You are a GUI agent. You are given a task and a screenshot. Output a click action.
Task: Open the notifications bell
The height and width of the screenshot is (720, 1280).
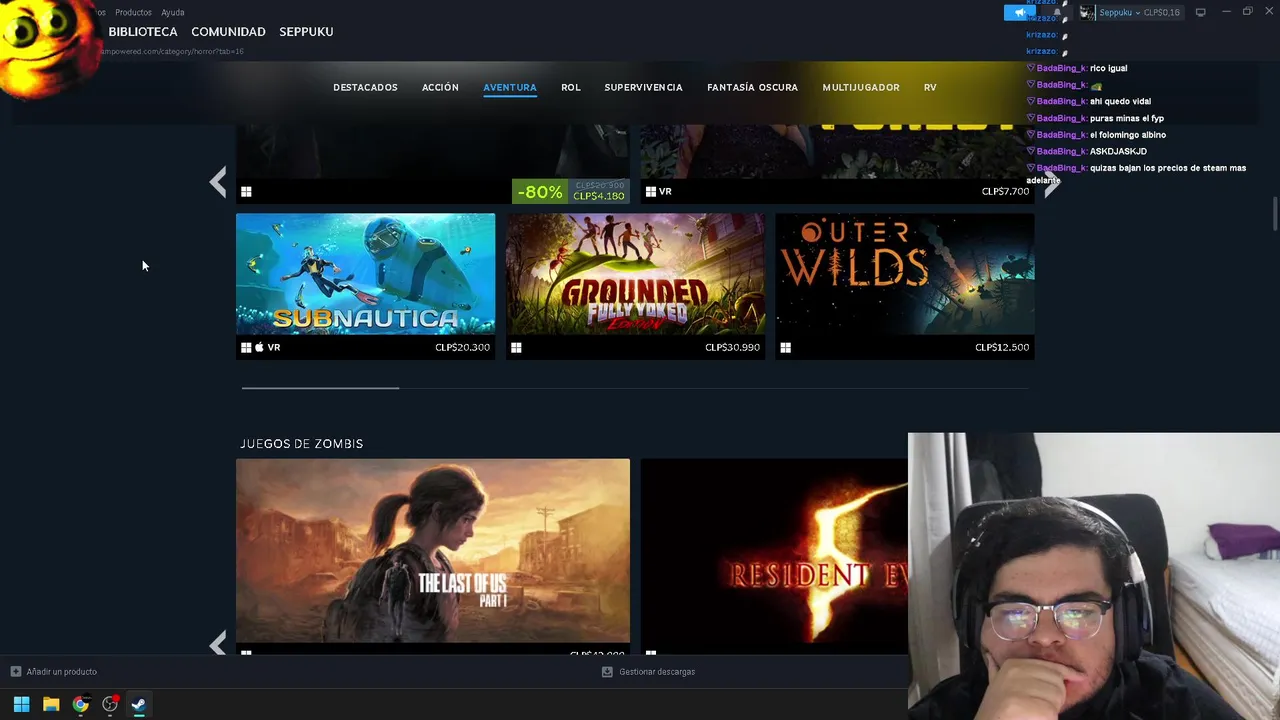[1056, 12]
